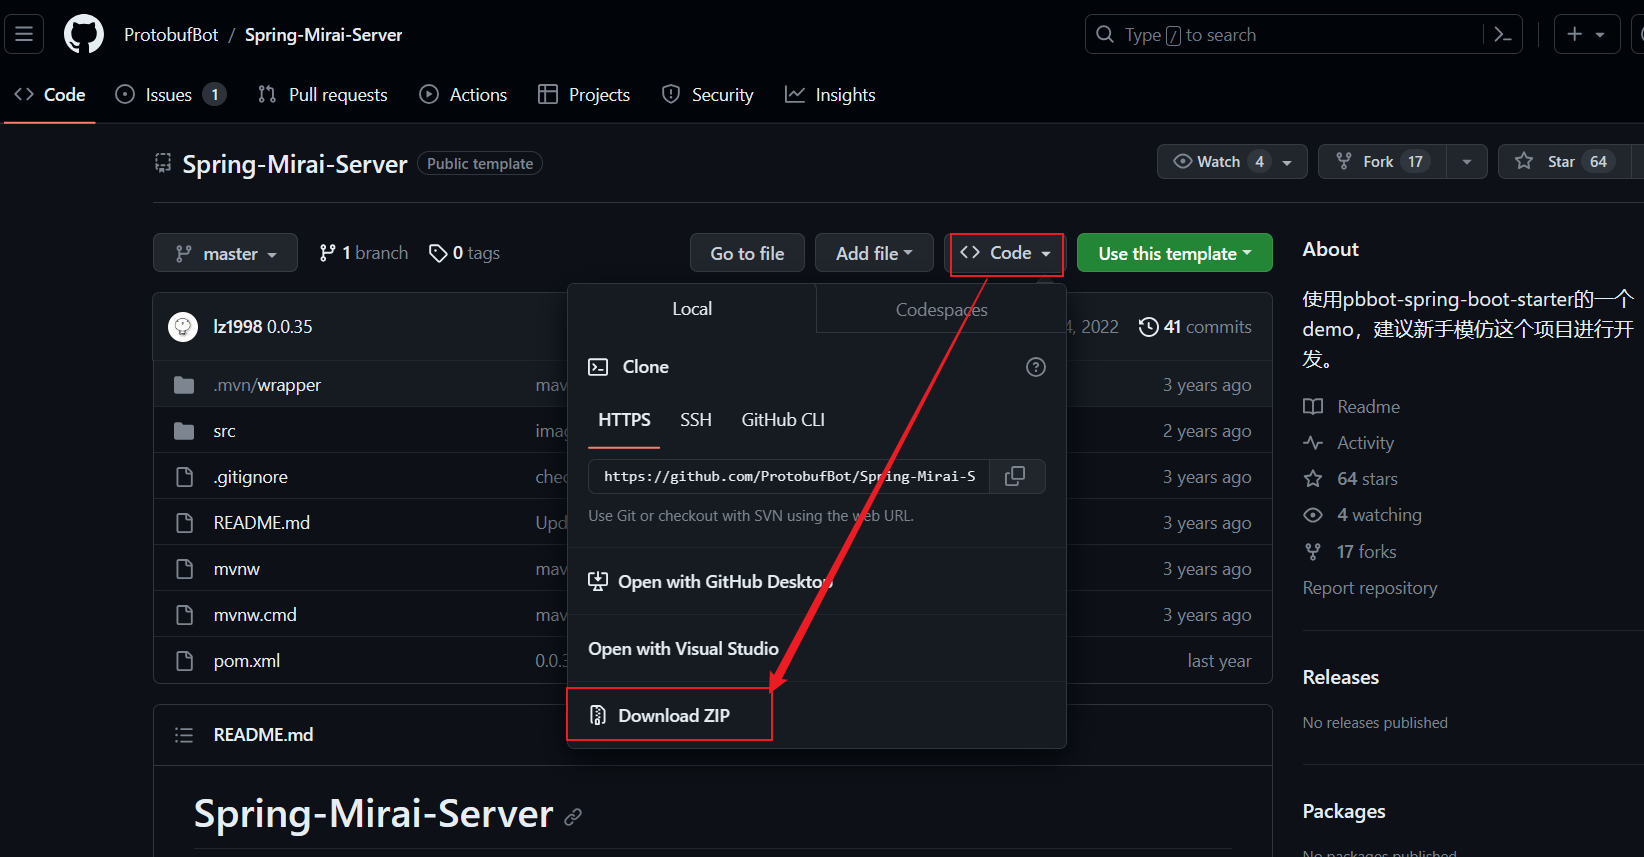1644x857 pixels.
Task: Open the Issues tab
Action: [171, 95]
